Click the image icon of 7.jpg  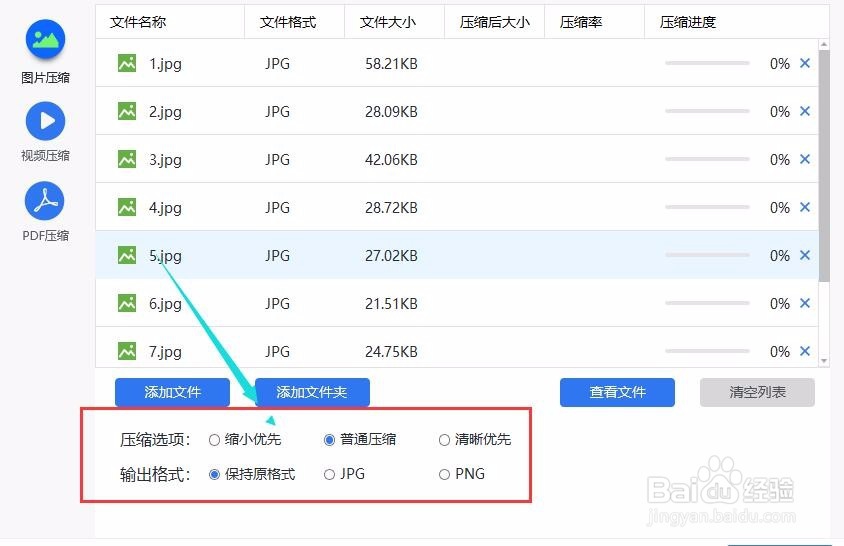127,351
